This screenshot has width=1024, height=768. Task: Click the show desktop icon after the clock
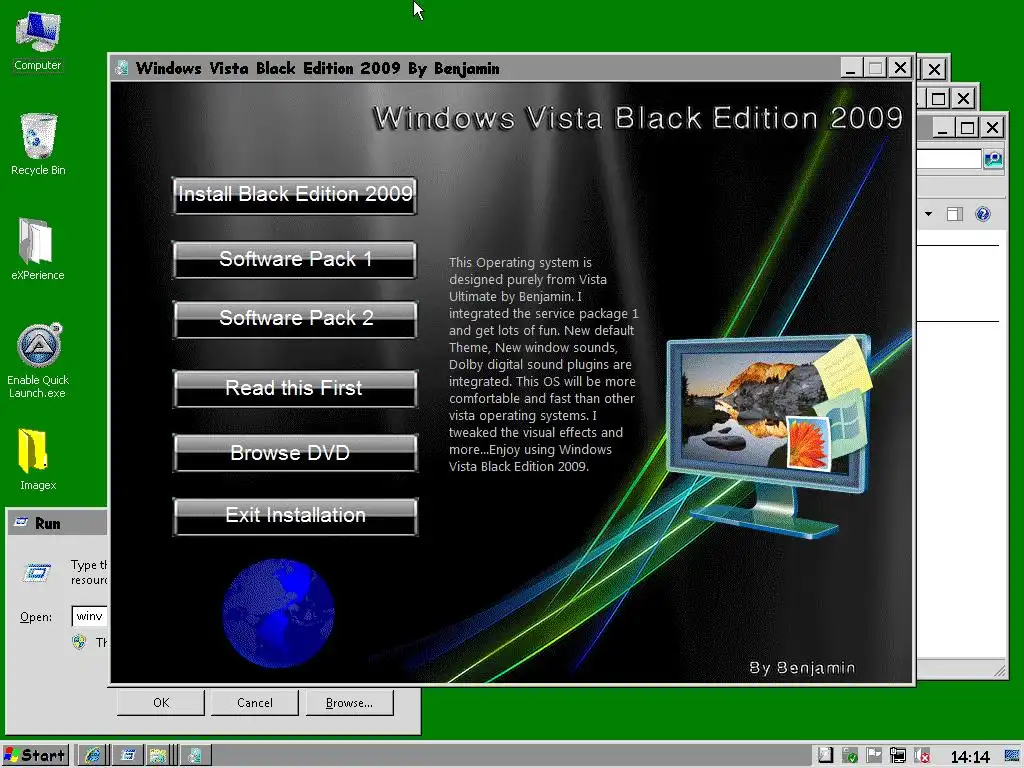[x=1012, y=756]
